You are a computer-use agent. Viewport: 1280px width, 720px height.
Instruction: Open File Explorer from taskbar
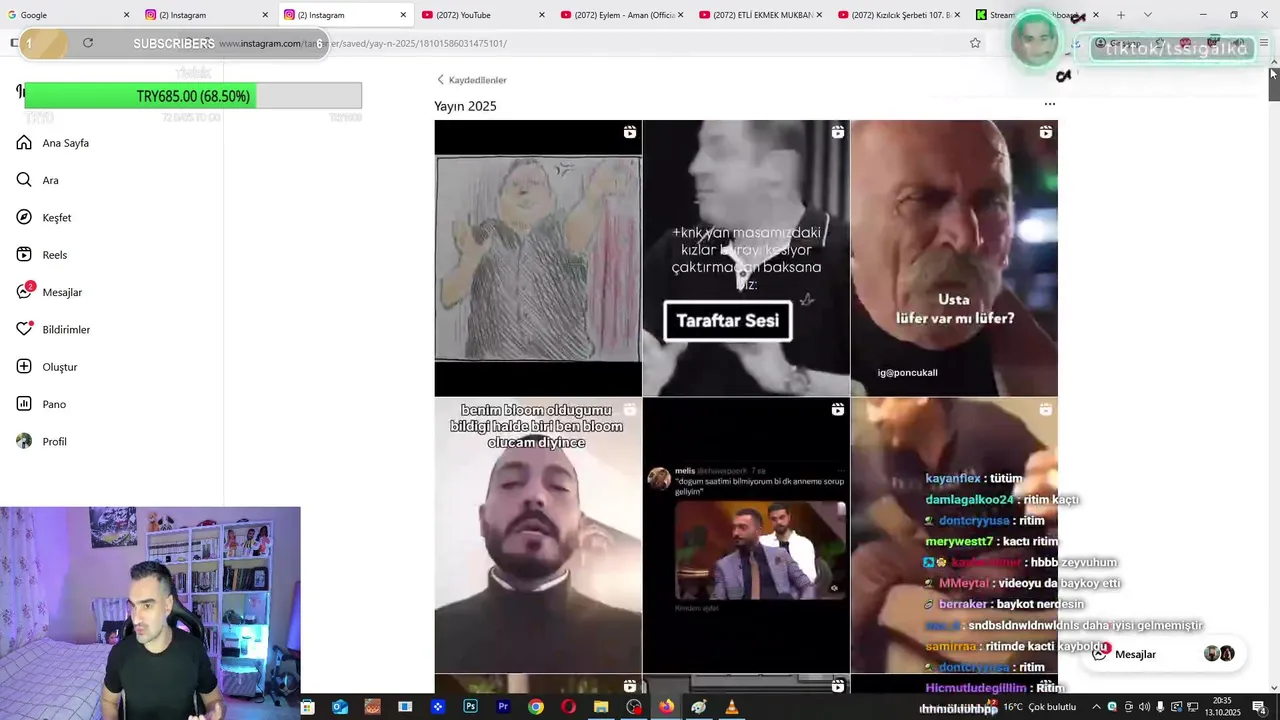point(601,707)
